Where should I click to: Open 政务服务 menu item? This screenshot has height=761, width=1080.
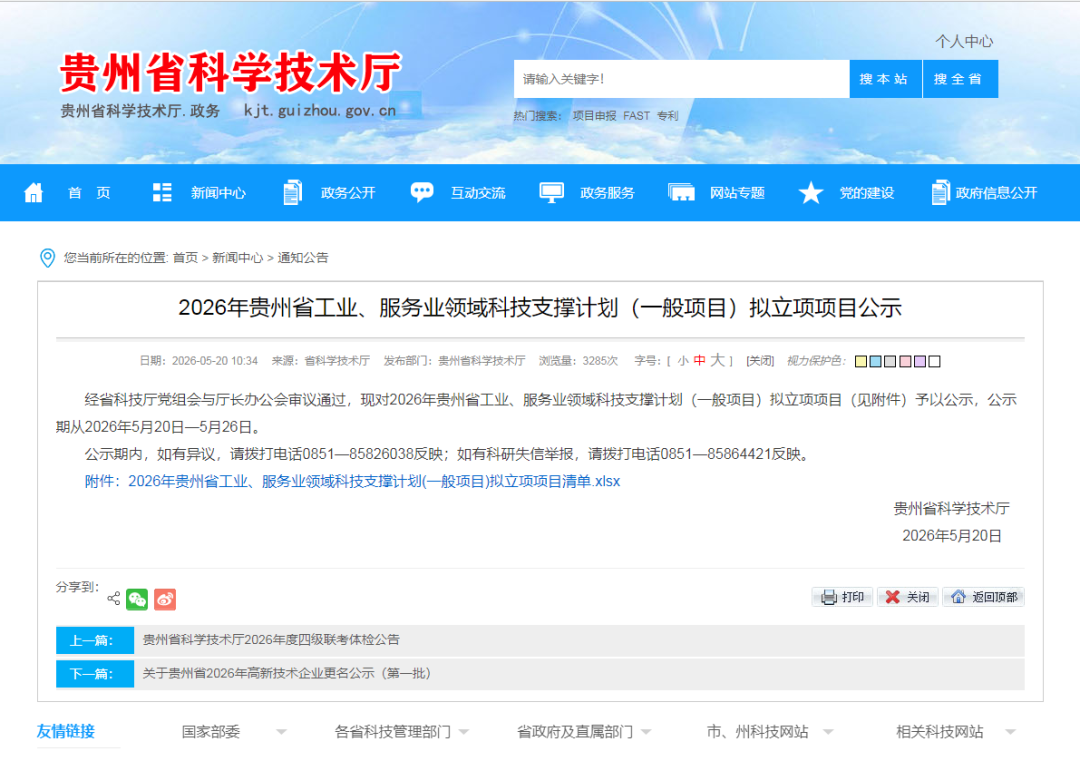coord(607,193)
